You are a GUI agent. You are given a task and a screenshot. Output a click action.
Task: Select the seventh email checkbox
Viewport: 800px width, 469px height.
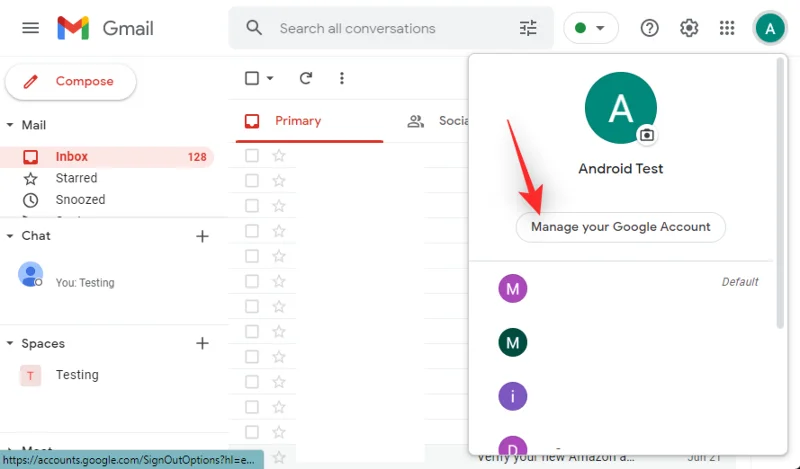coord(252,306)
